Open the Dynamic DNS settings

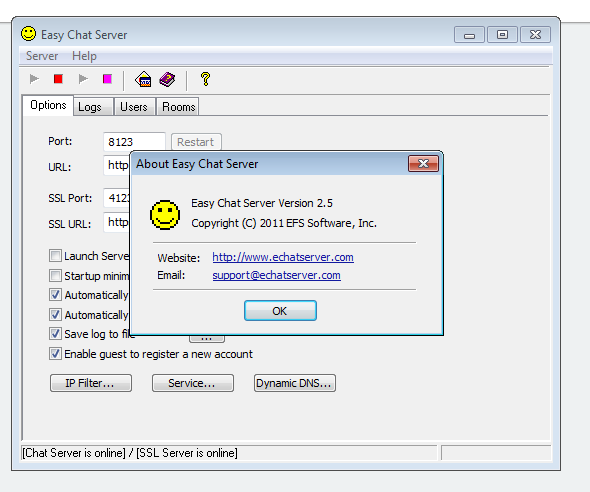tap(295, 383)
